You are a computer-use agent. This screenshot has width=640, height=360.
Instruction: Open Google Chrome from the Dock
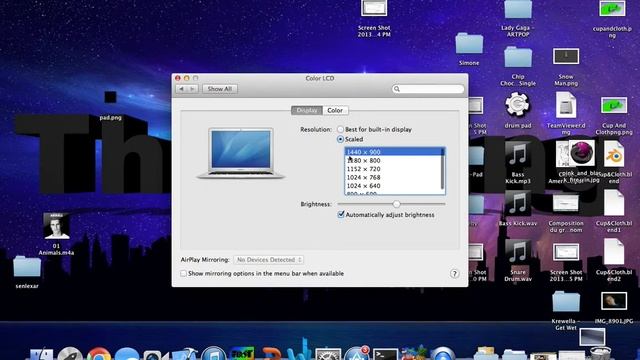(x=98, y=354)
